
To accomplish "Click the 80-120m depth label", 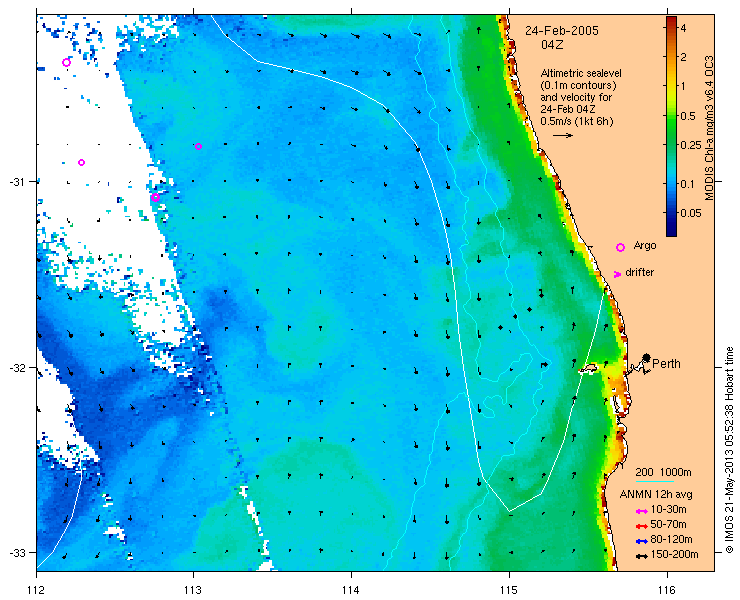I will 671,540.
